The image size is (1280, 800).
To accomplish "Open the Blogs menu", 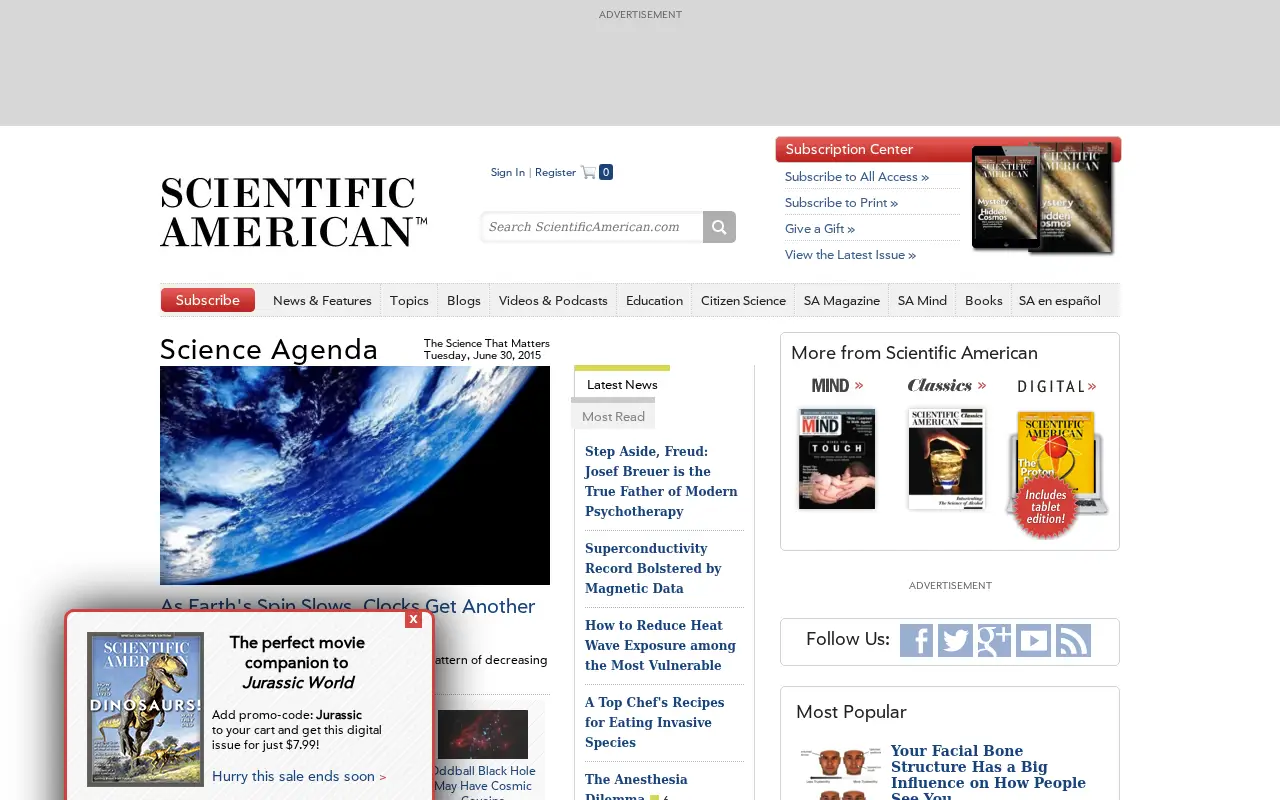I will tap(464, 300).
